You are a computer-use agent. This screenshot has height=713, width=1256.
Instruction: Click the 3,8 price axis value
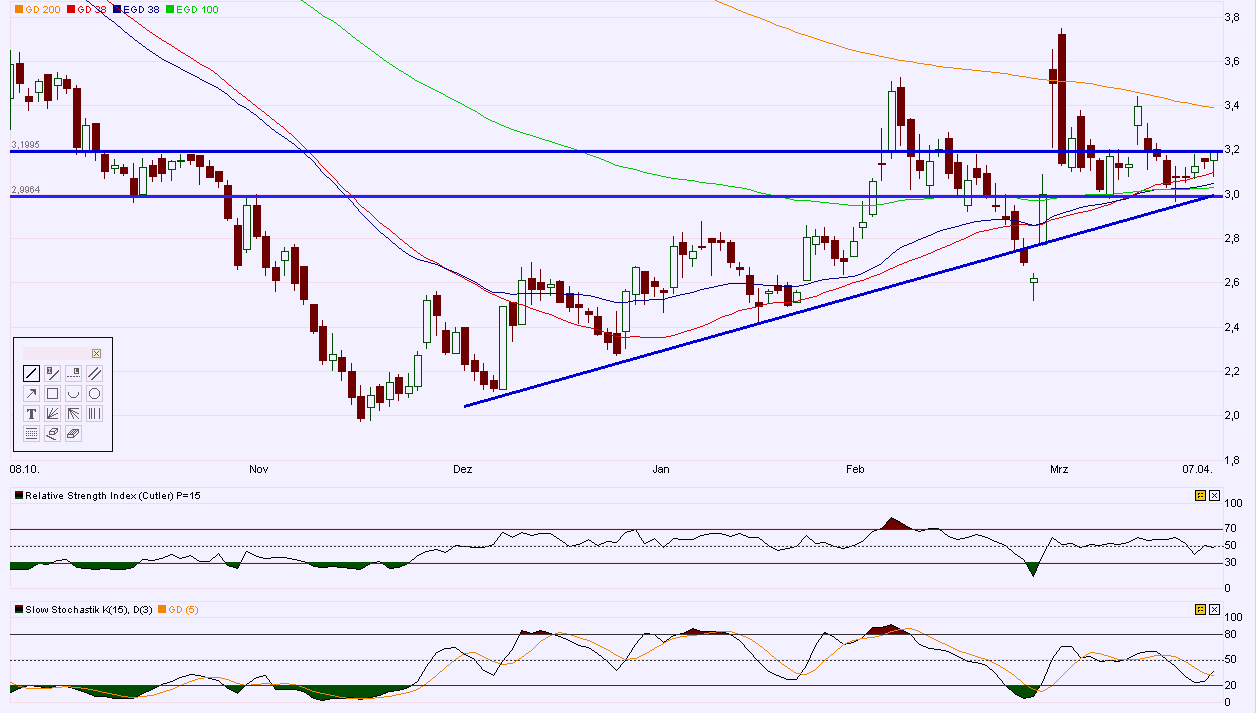(x=1232, y=17)
